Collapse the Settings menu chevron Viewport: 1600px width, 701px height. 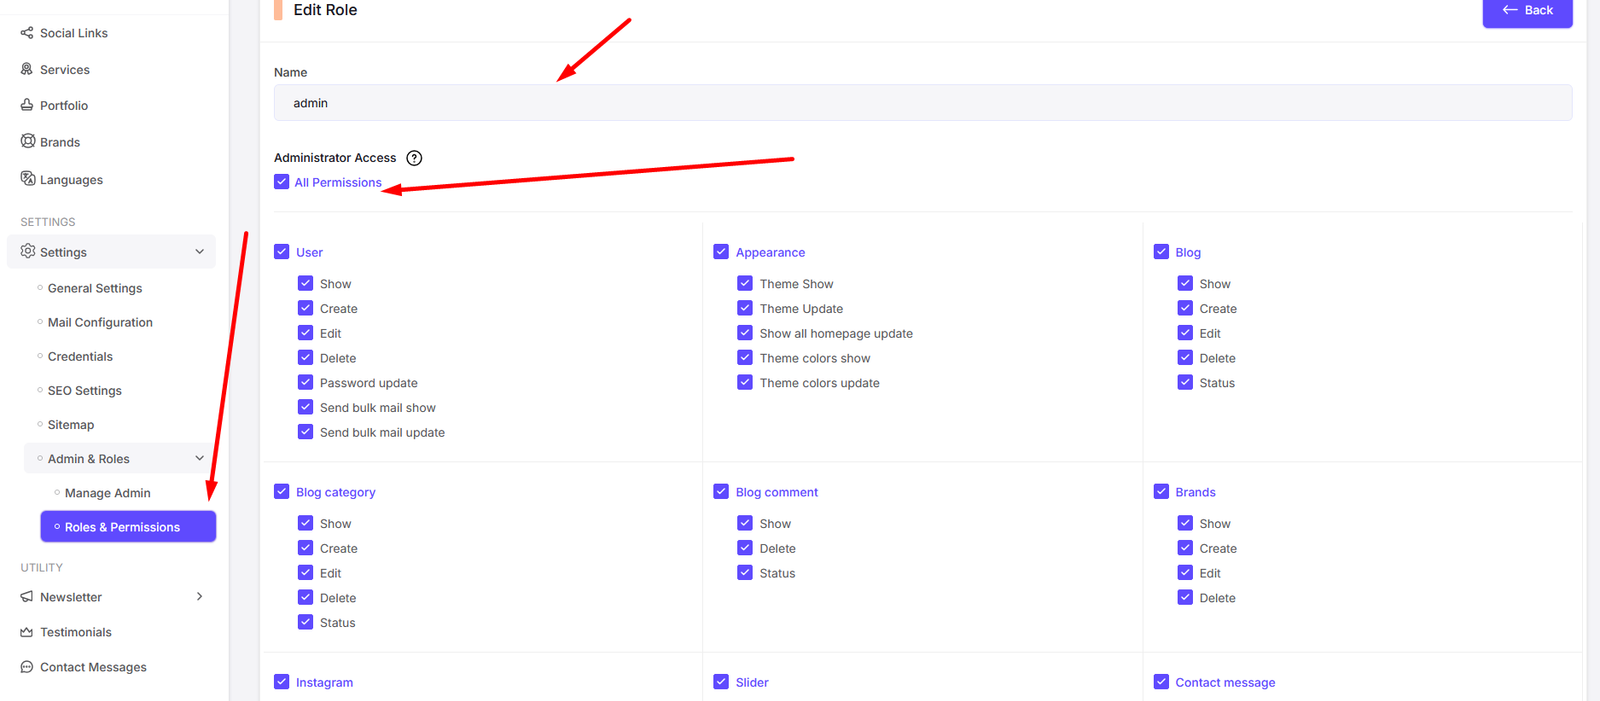[199, 252]
